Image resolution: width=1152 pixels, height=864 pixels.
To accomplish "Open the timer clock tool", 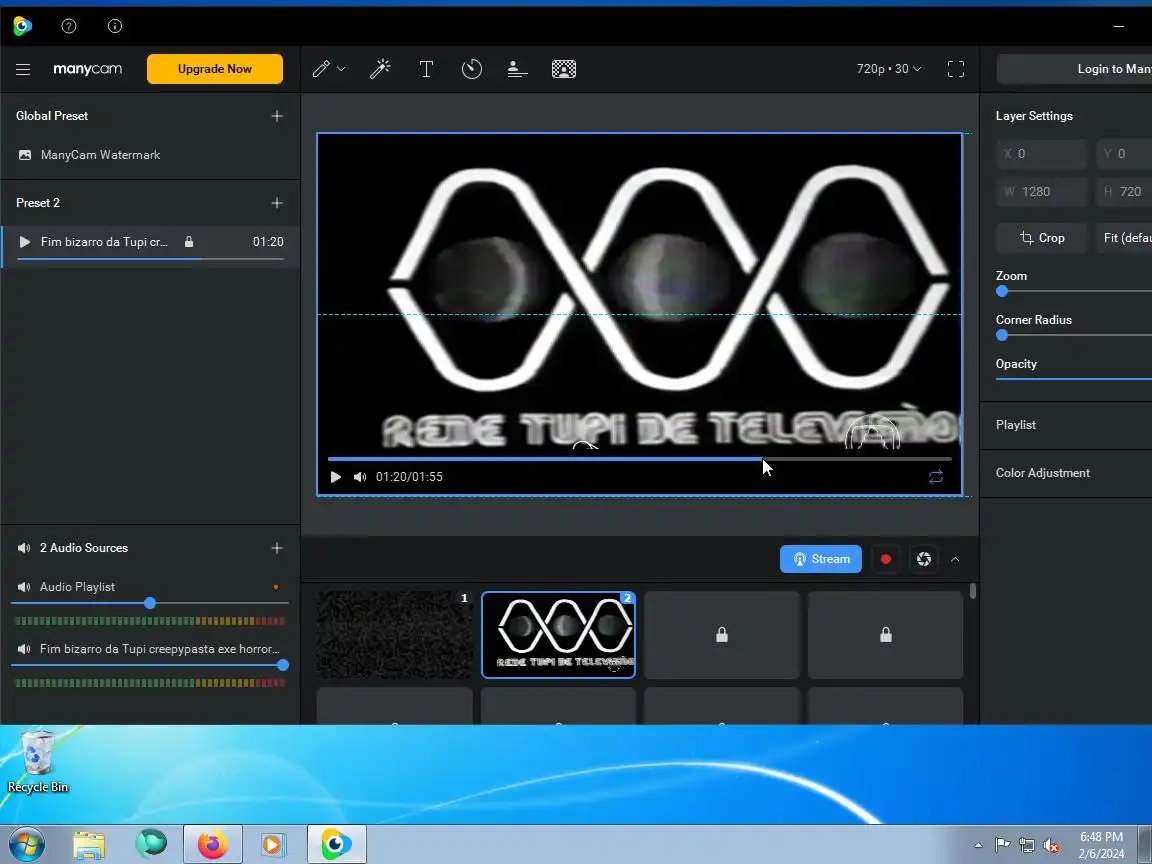I will click(x=472, y=69).
